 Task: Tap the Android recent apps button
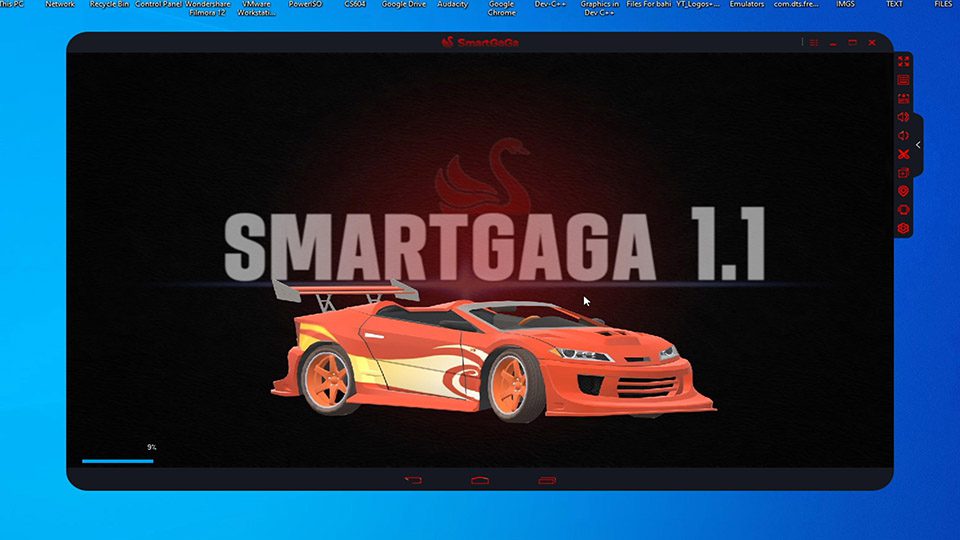pos(547,481)
